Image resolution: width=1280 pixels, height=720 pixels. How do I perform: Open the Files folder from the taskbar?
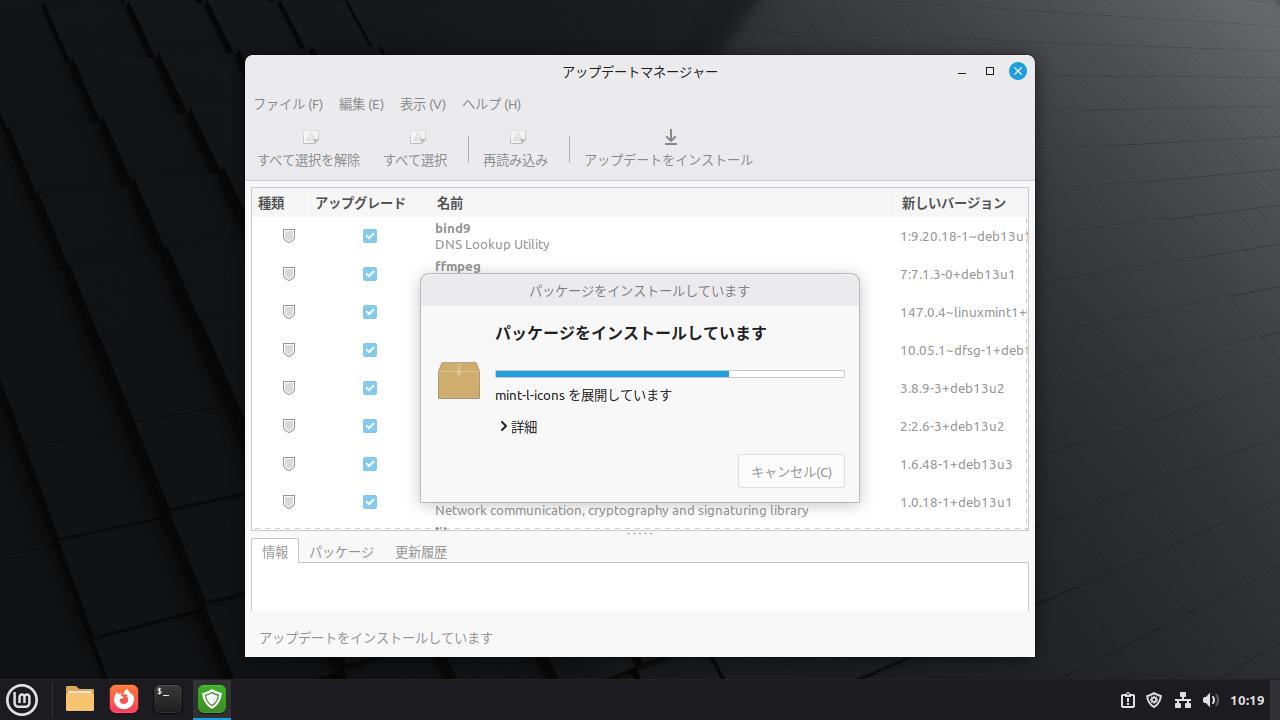pyautogui.click(x=80, y=699)
